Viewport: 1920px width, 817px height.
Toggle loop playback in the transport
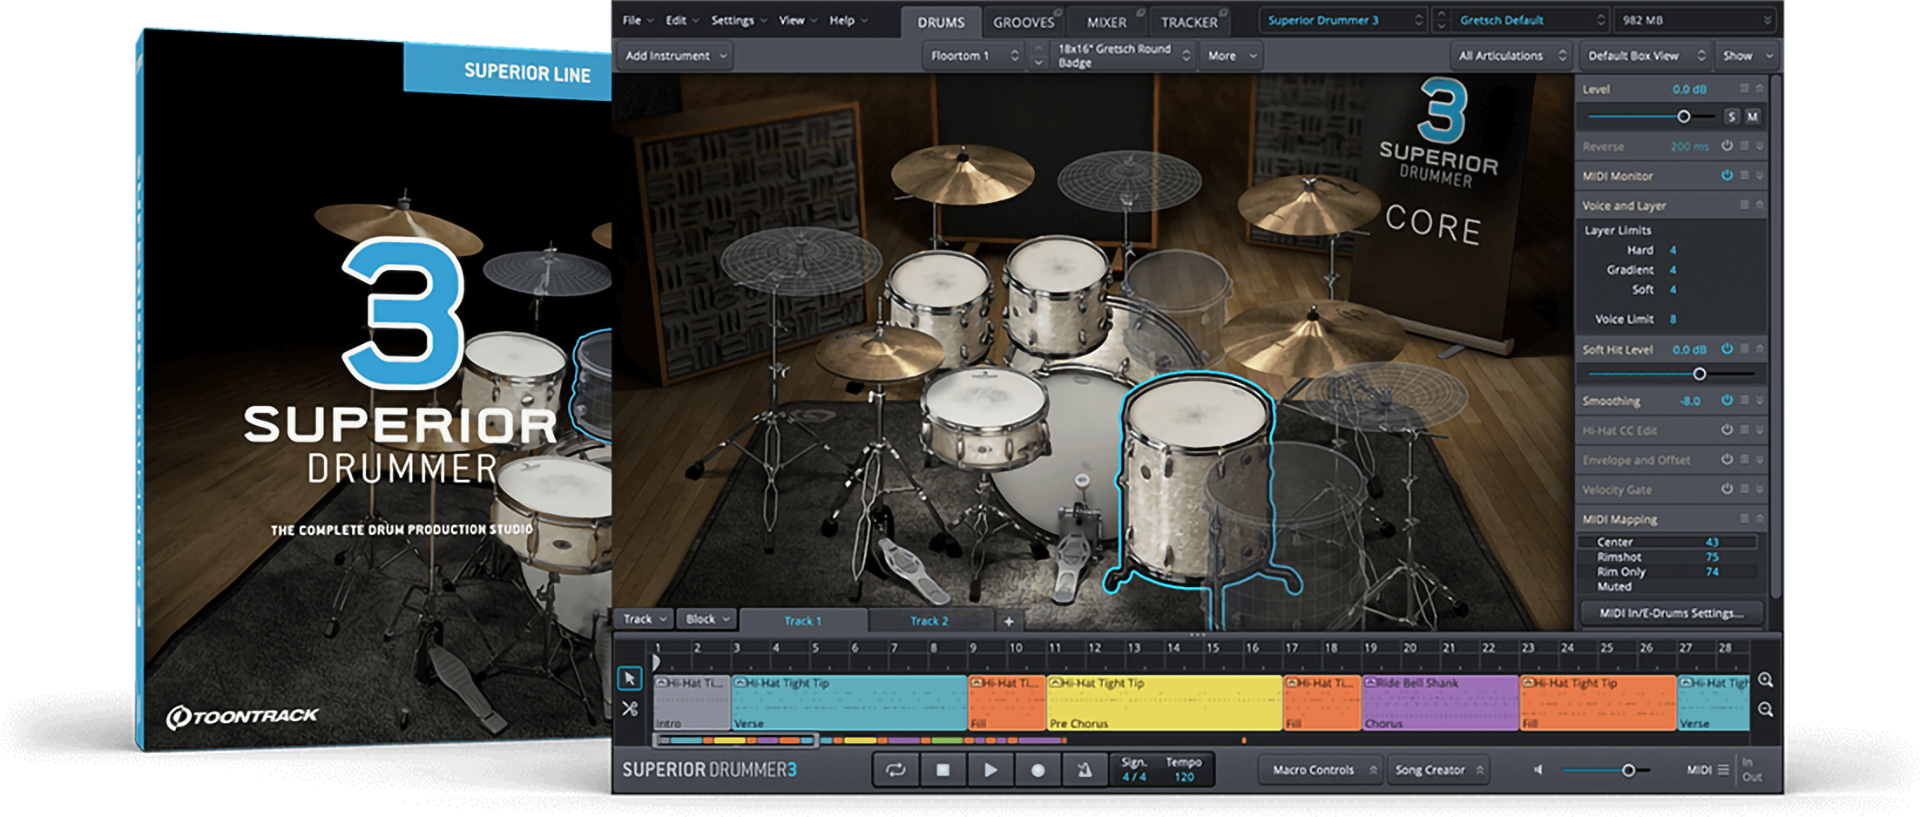pos(895,770)
